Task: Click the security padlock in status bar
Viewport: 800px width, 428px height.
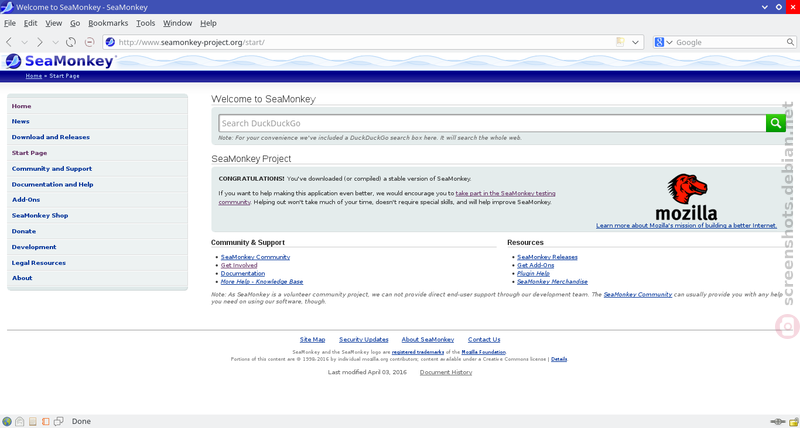Action: pyautogui.click(x=793, y=421)
